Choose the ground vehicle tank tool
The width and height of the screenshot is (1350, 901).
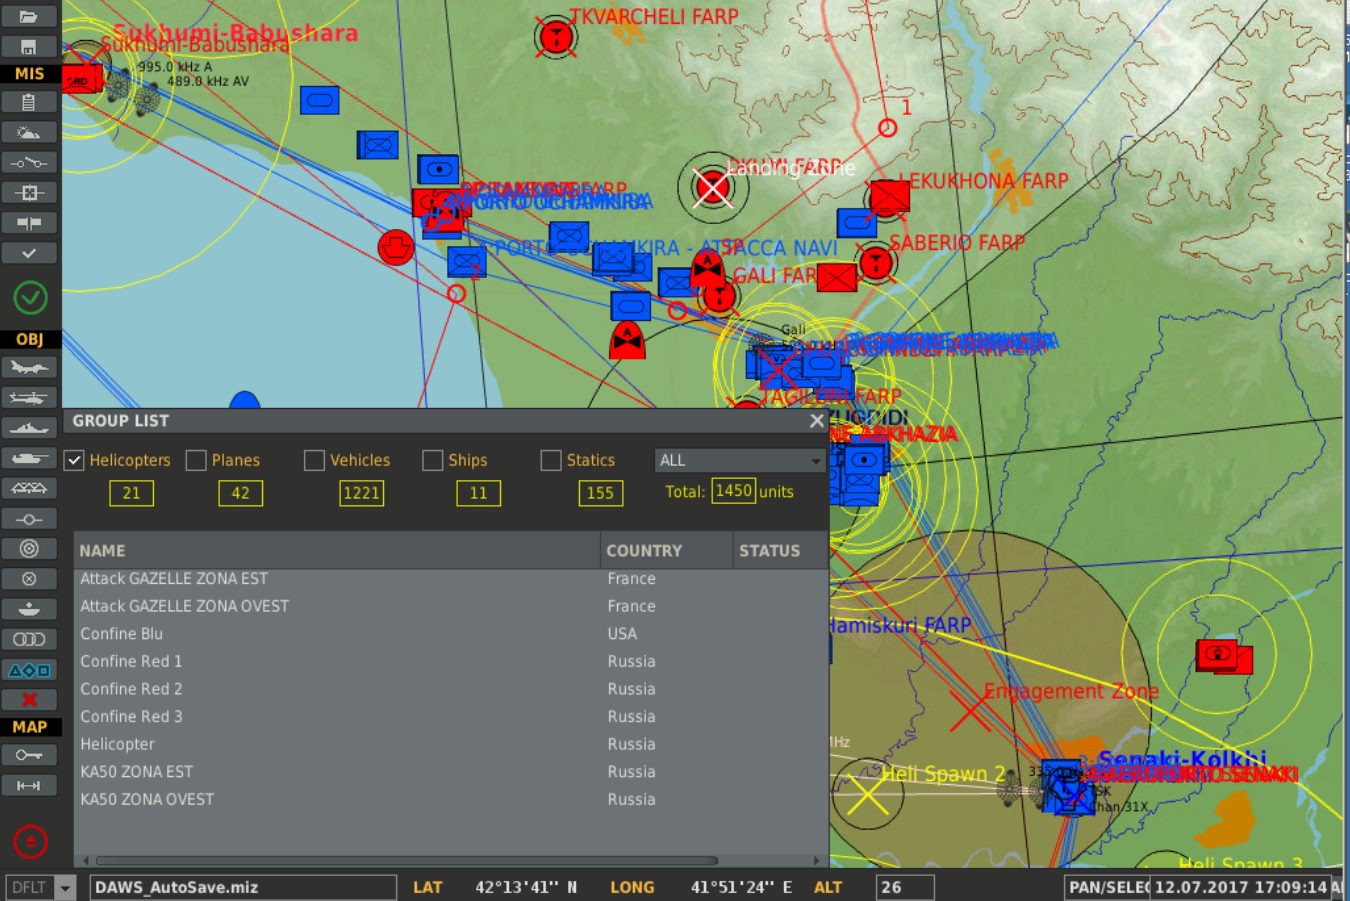29,458
